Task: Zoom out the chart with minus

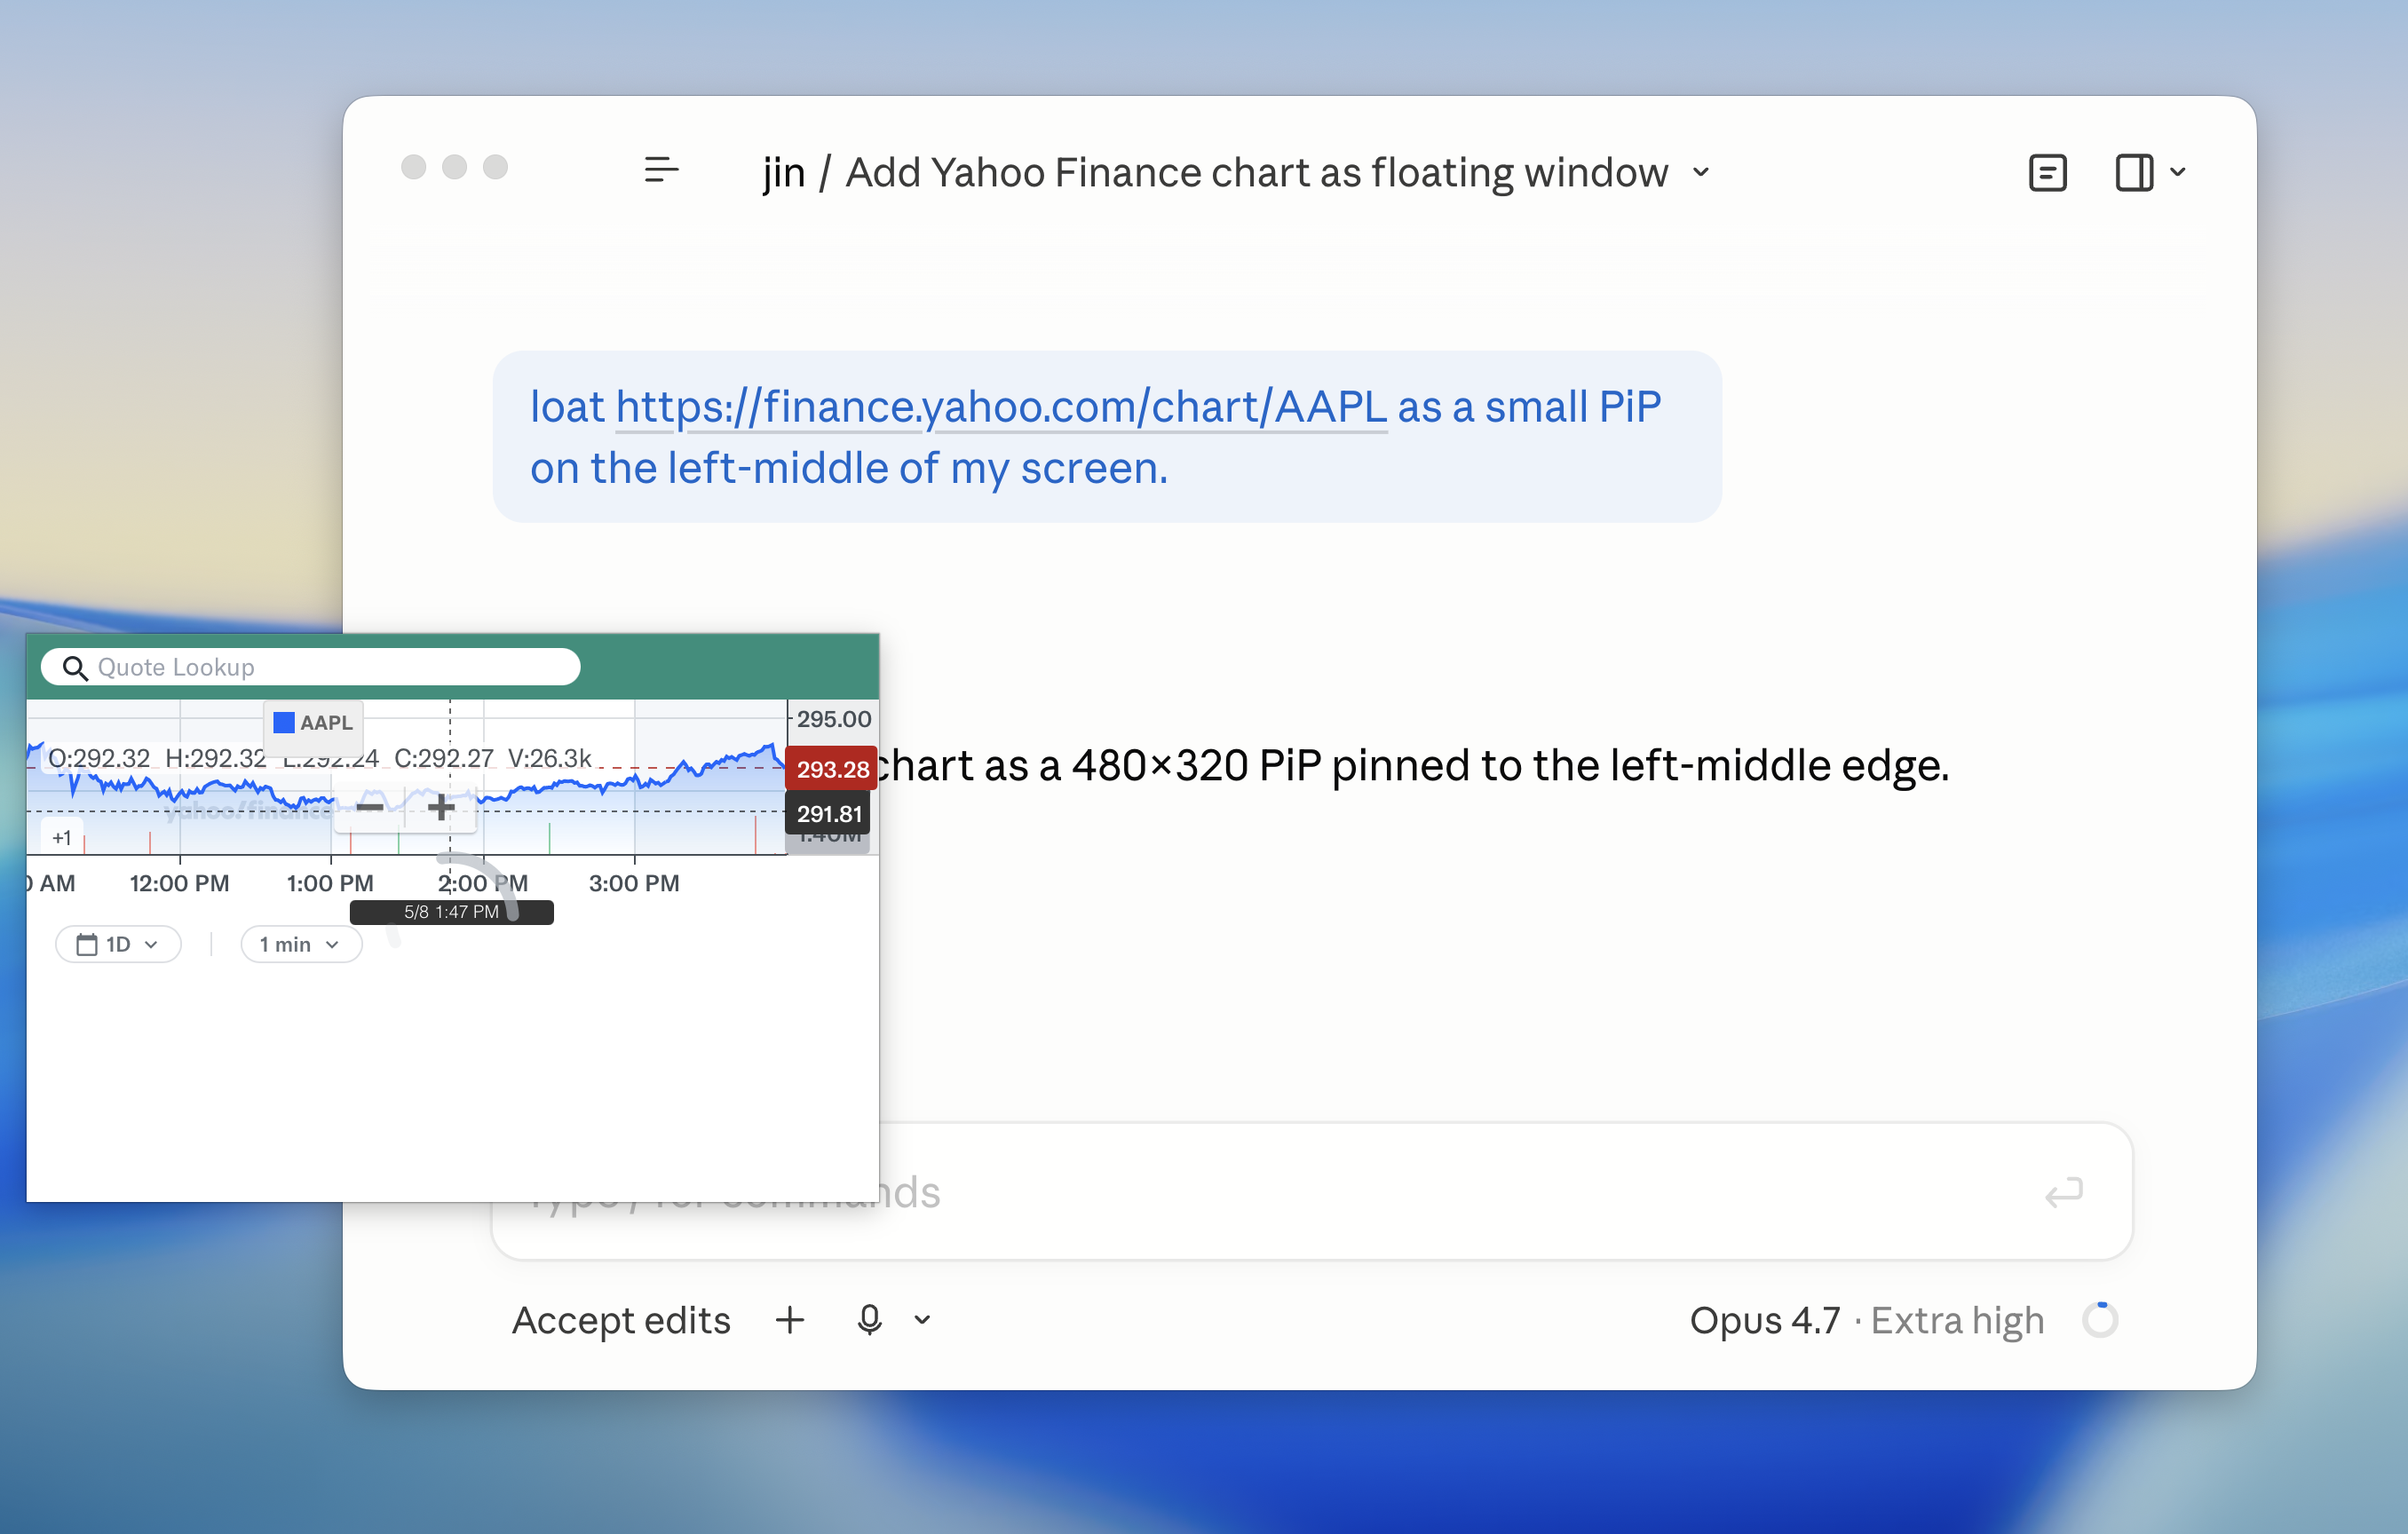Action: tap(369, 806)
